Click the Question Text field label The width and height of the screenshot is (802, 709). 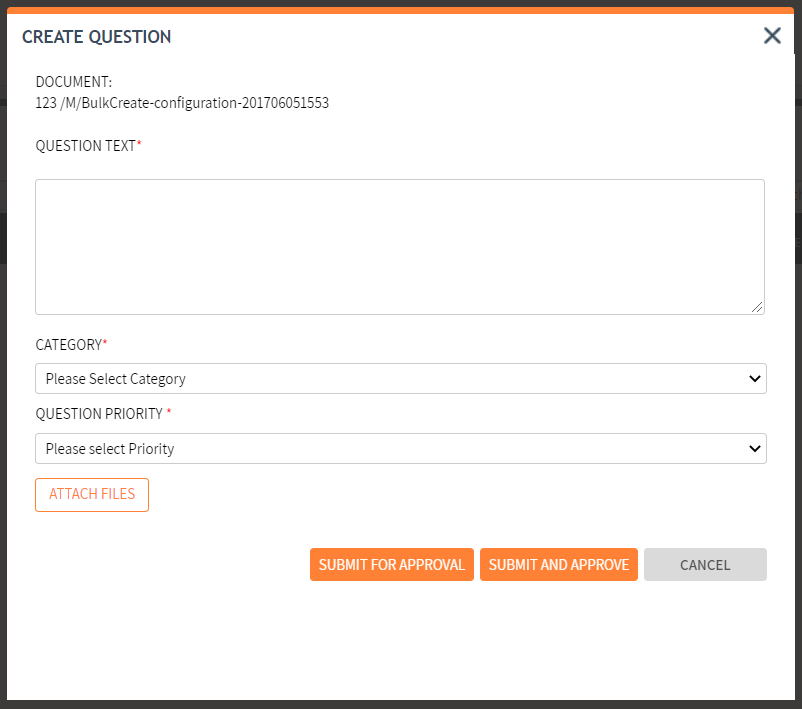pos(85,146)
